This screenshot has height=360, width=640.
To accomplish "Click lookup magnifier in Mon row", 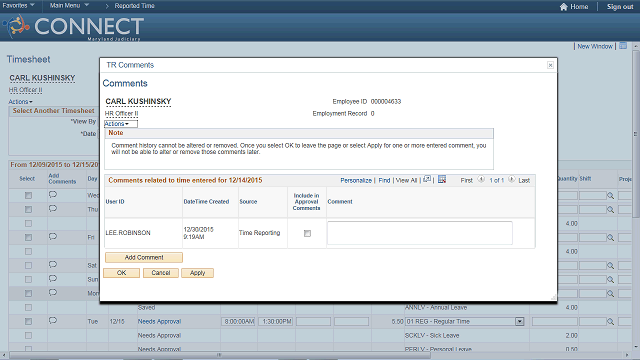I will coord(610,293).
